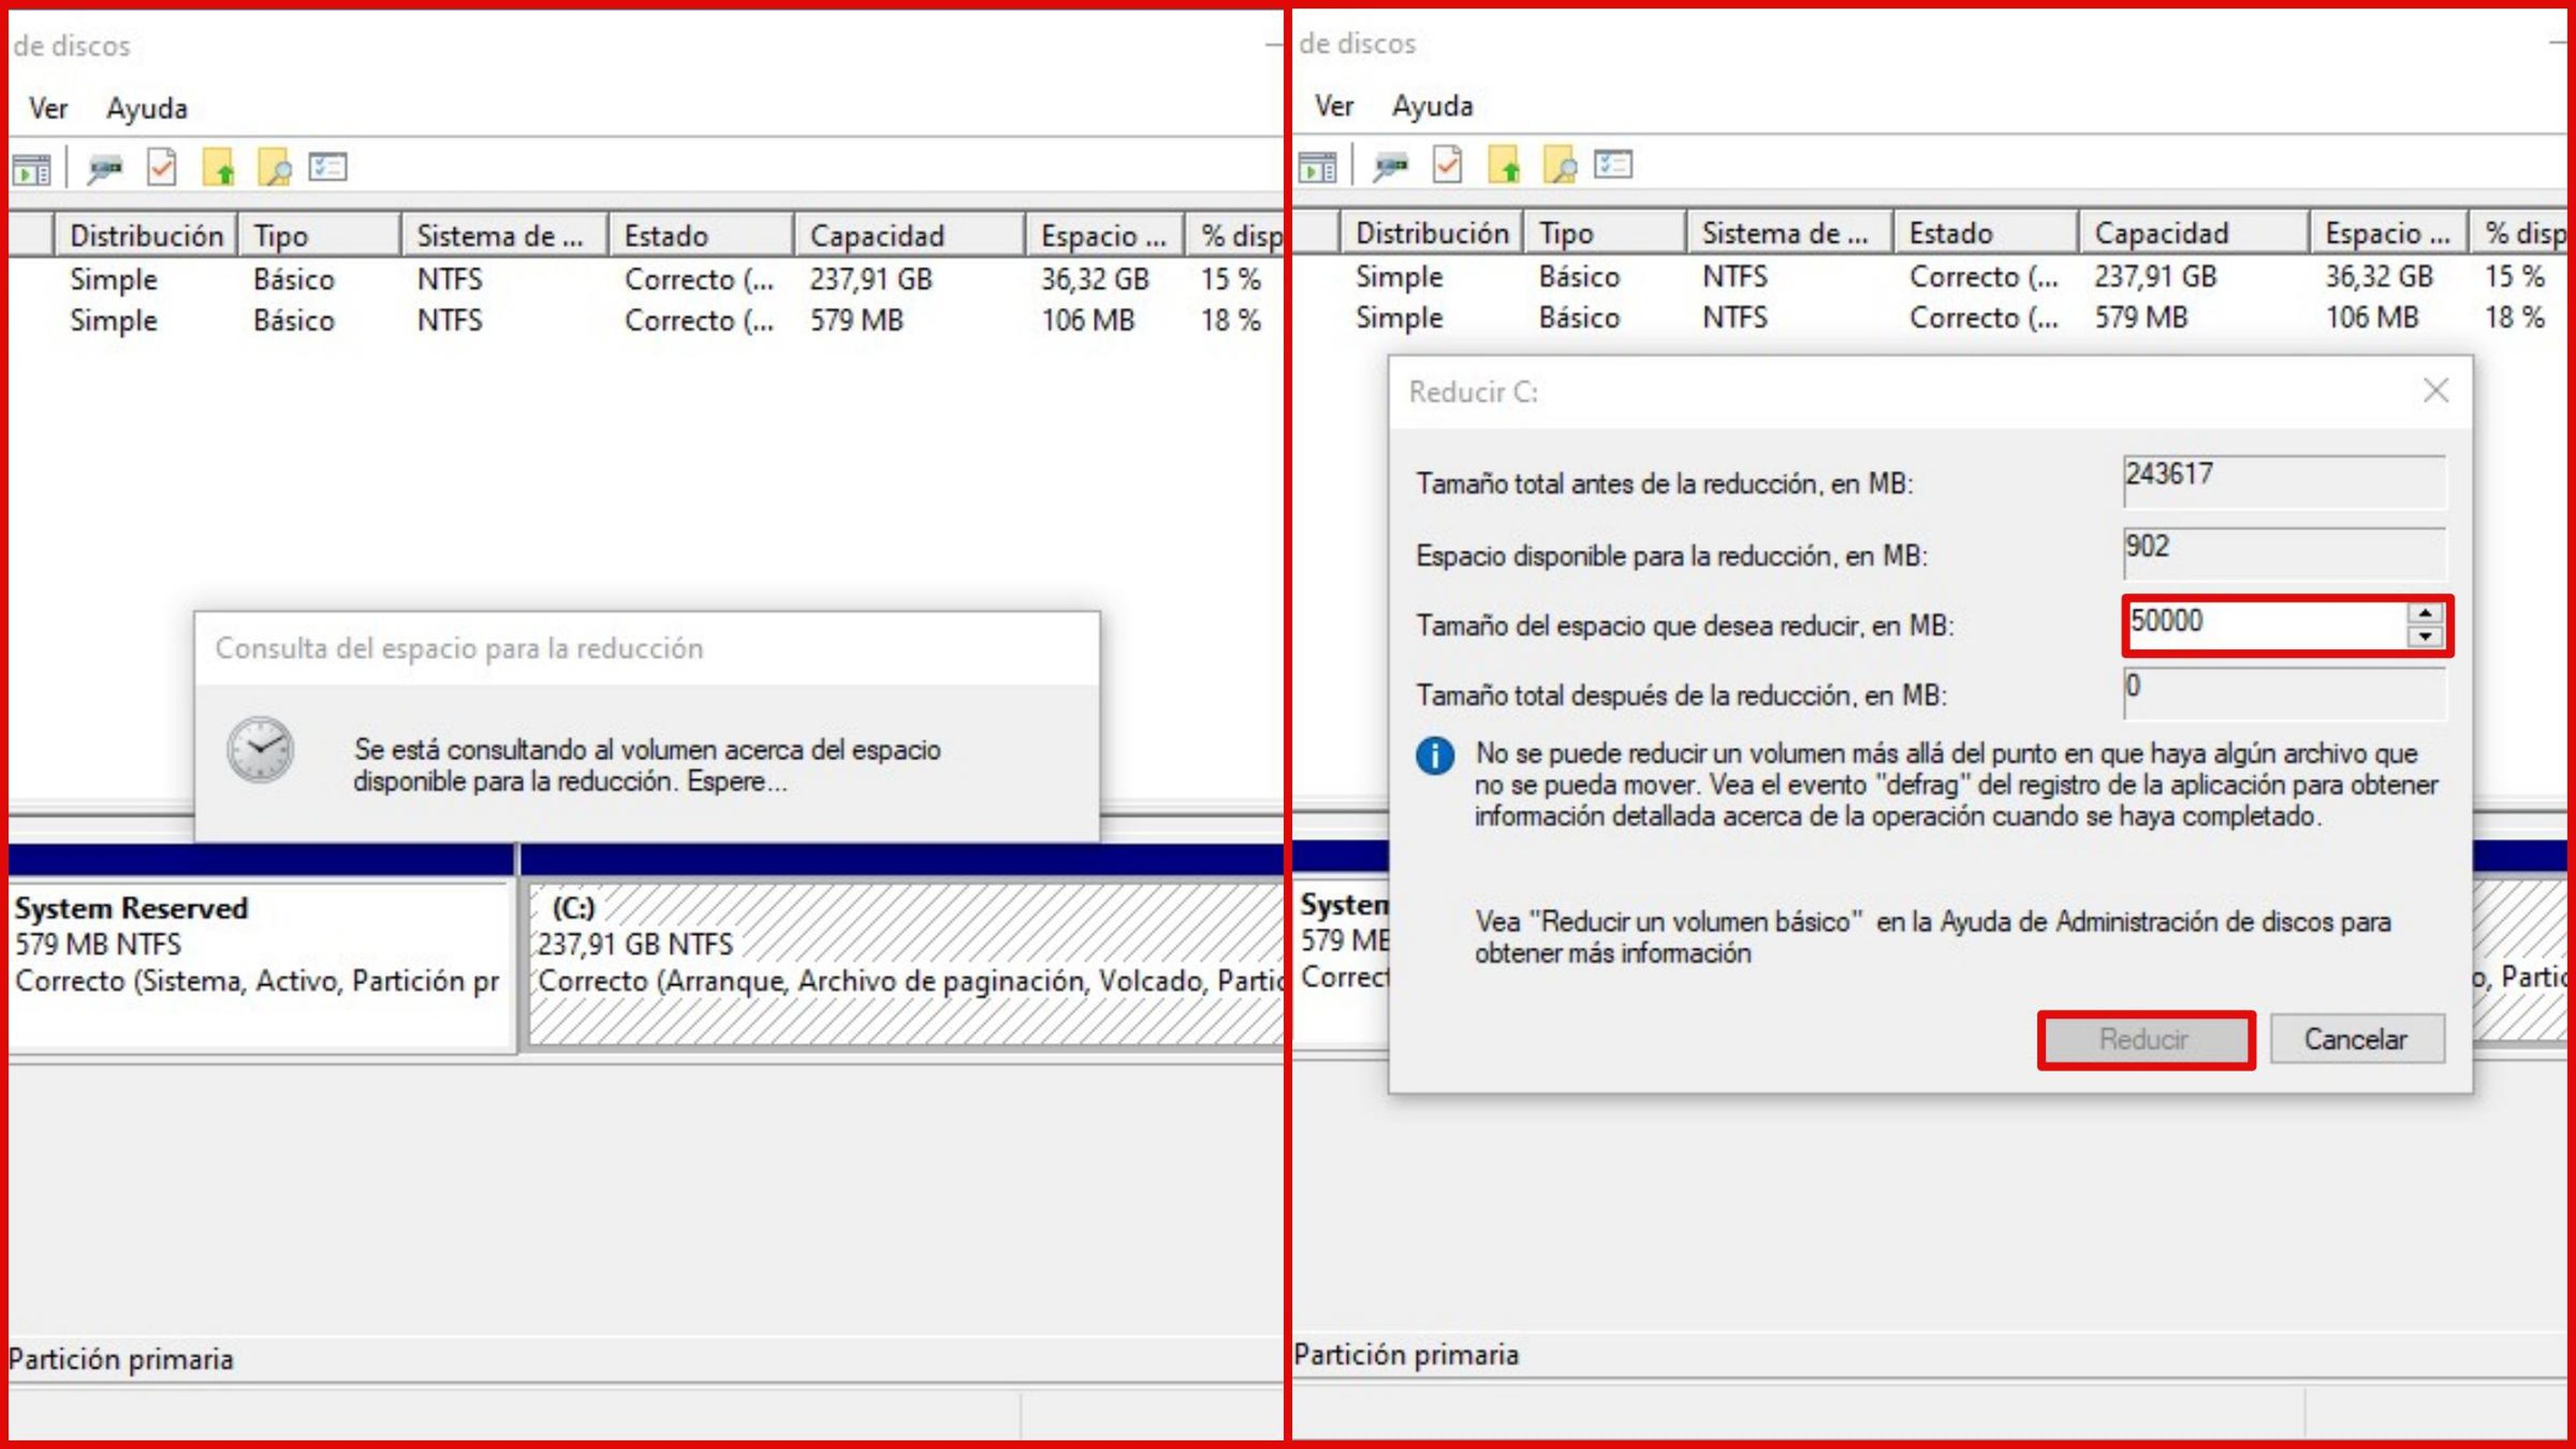Close the Reducir C: dialog with the X

2436,390
